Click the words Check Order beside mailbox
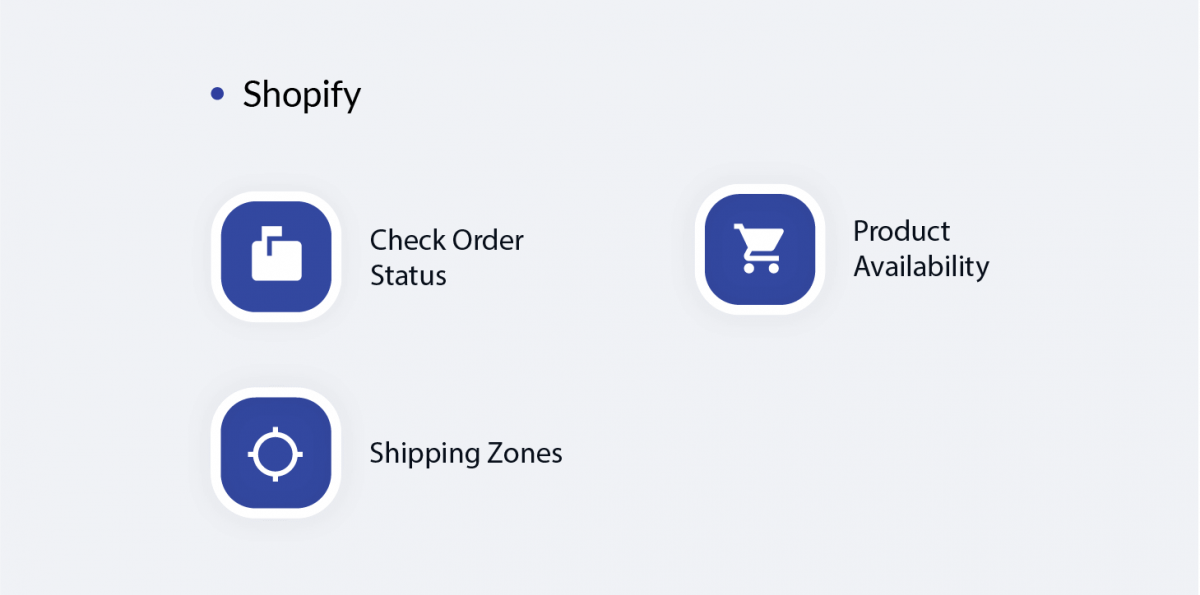 447,240
